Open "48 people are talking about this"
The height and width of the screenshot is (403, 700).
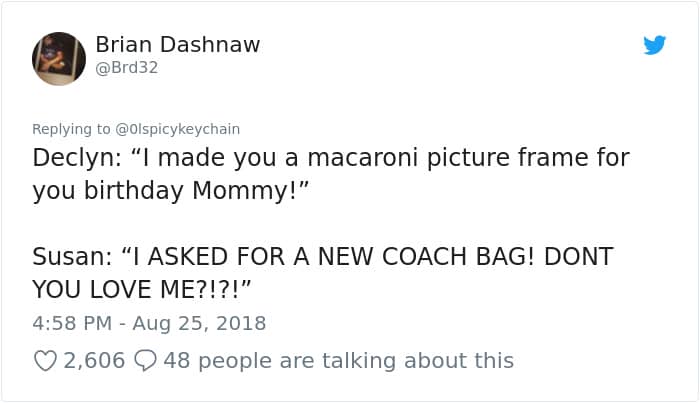pos(338,360)
